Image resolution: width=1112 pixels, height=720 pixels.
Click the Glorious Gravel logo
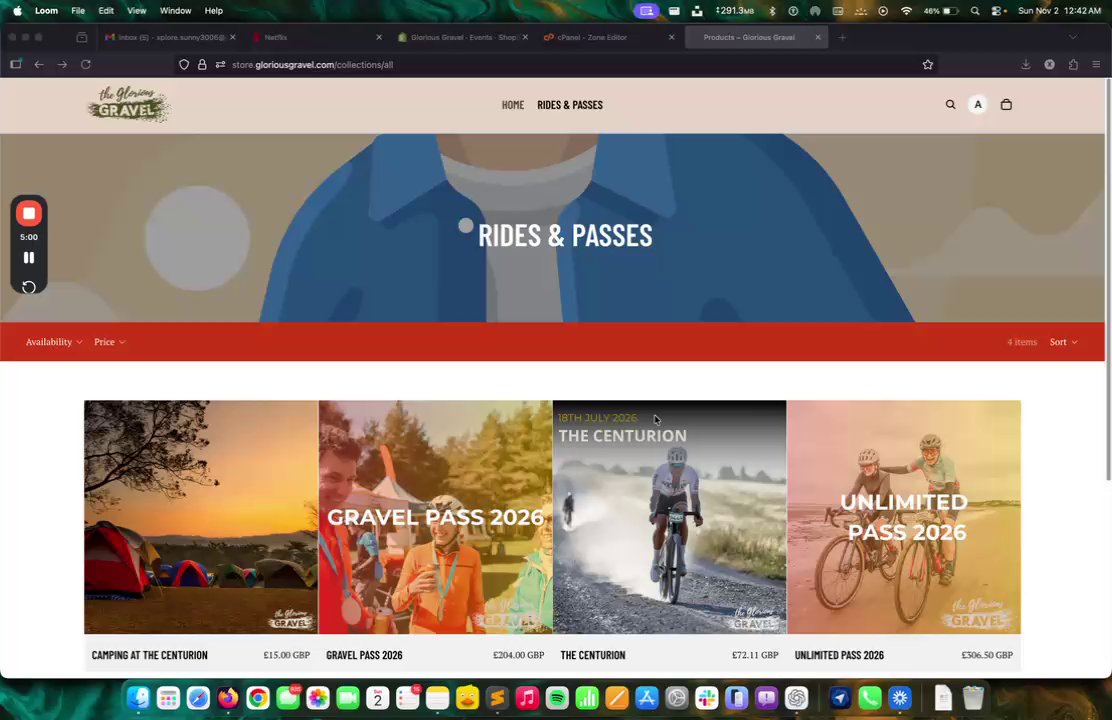[x=129, y=104]
